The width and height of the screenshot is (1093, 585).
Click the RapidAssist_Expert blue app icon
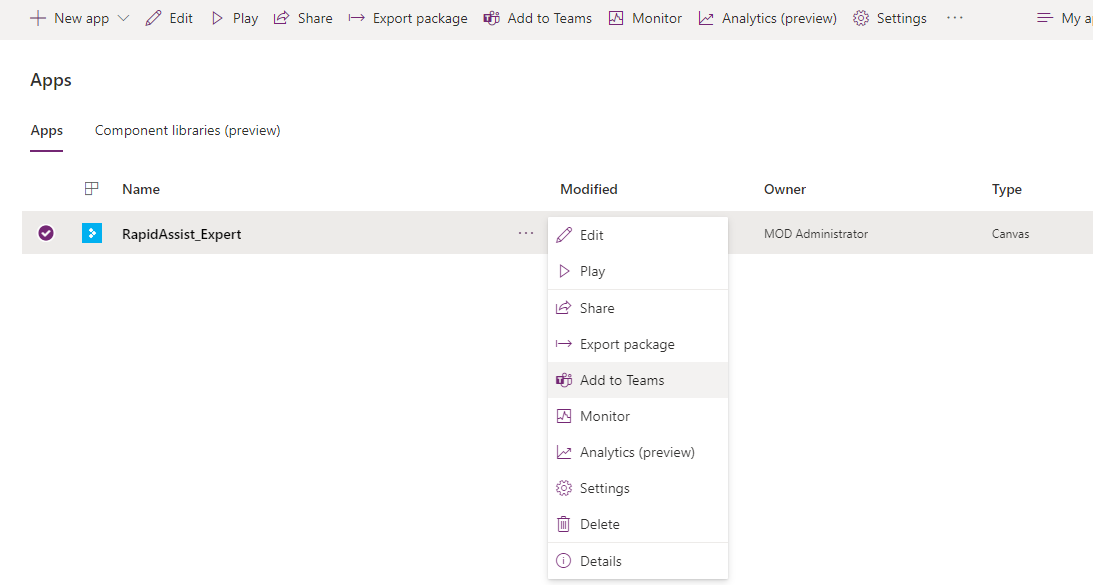[92, 233]
